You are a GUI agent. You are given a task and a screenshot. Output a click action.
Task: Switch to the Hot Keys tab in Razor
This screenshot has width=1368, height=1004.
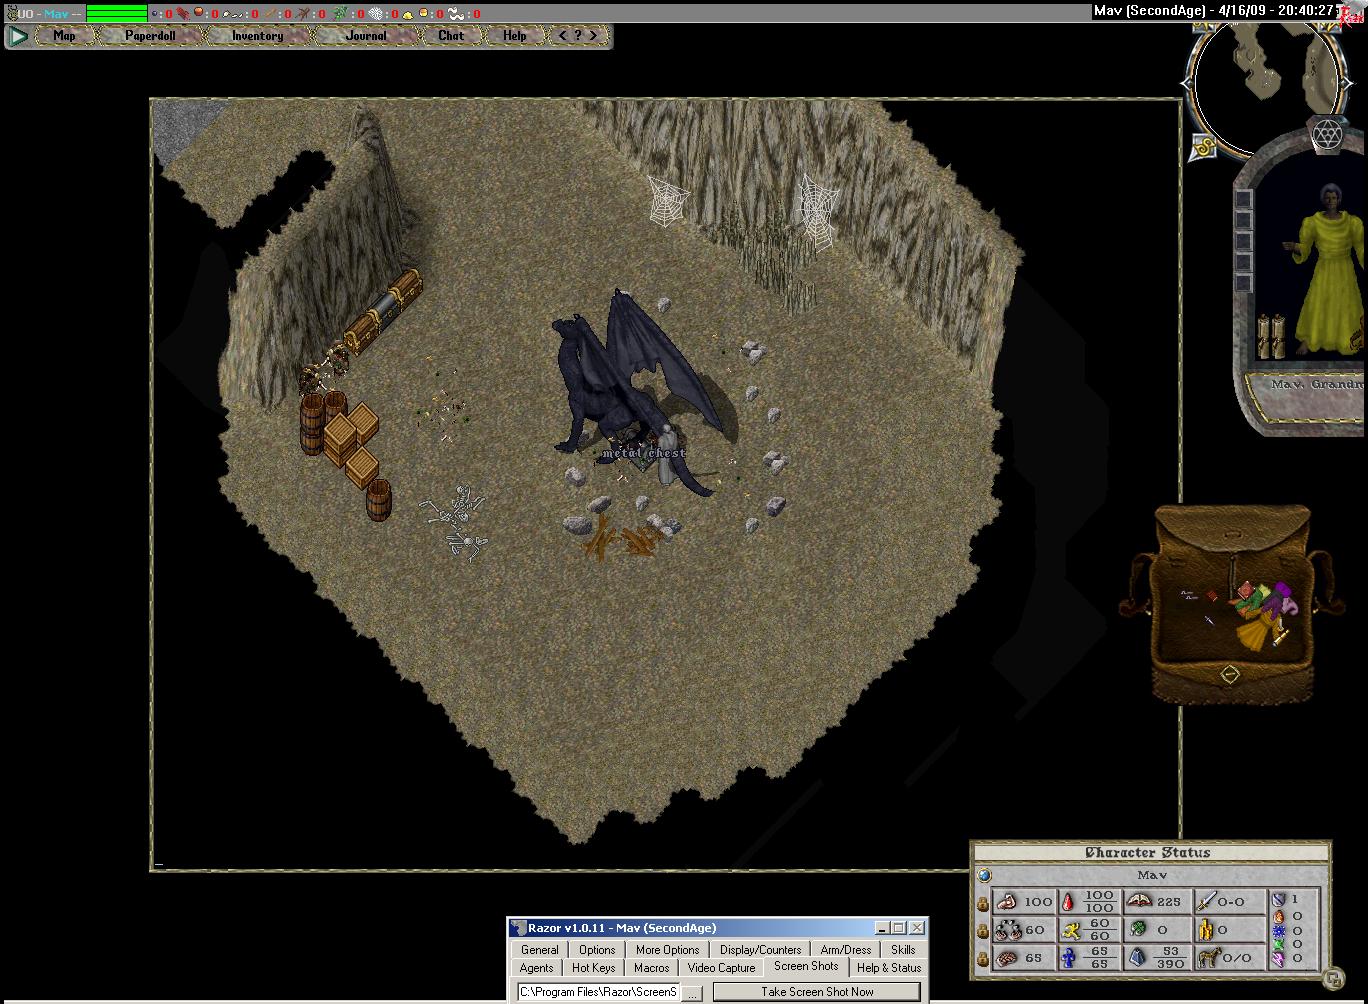coord(593,968)
